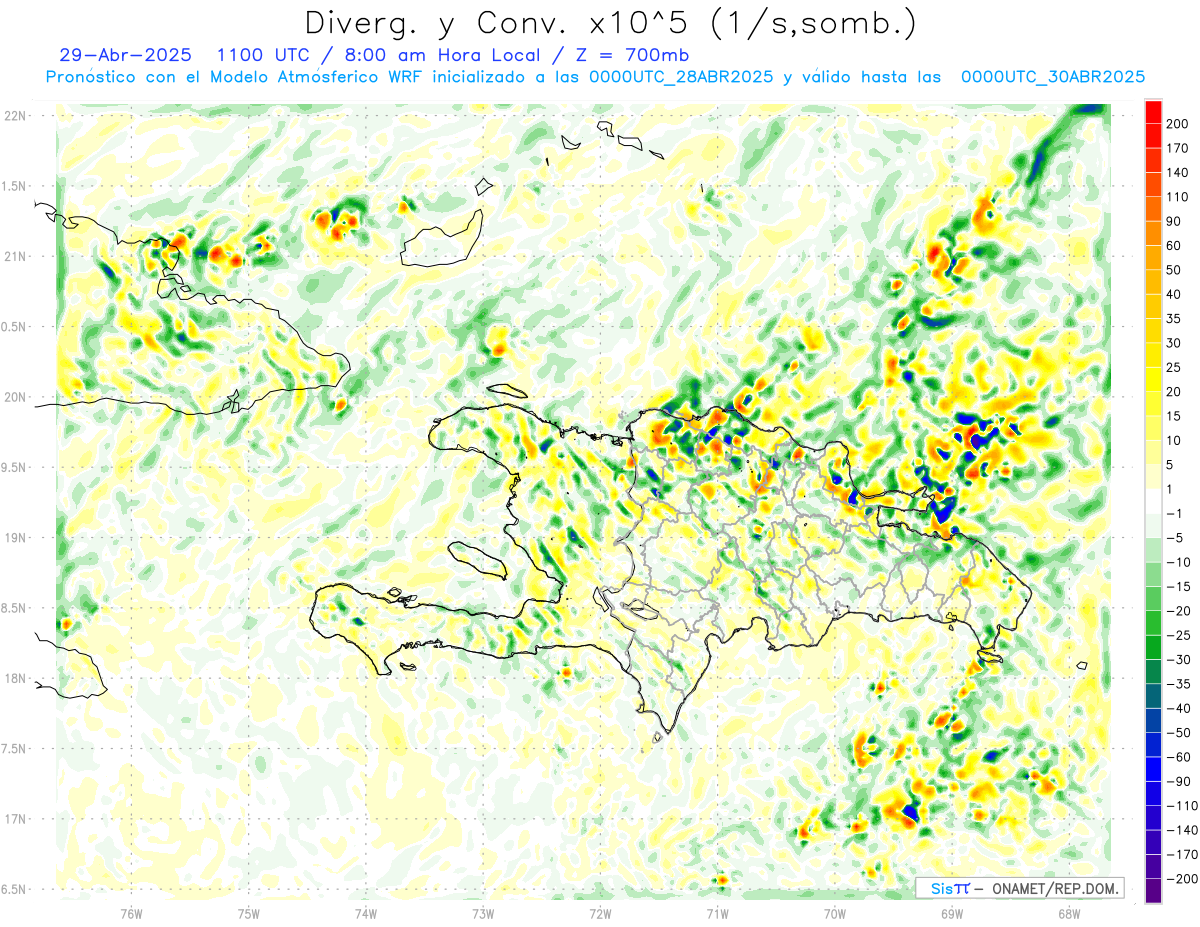Click the 74W longitude label

tap(365, 914)
